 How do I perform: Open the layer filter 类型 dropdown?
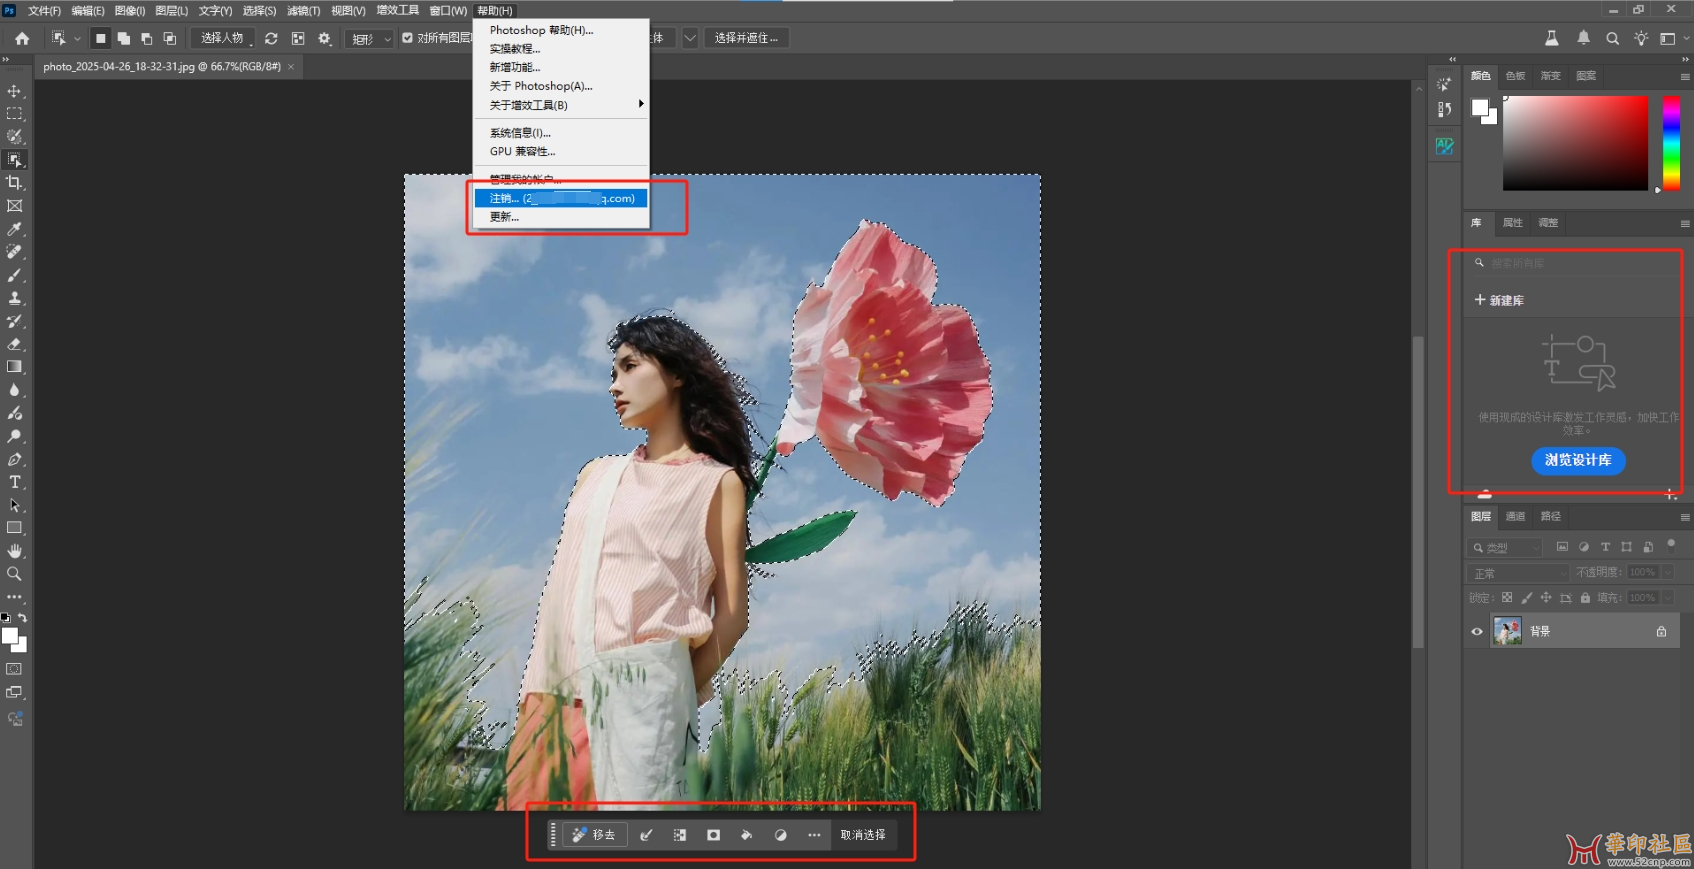tap(1505, 547)
